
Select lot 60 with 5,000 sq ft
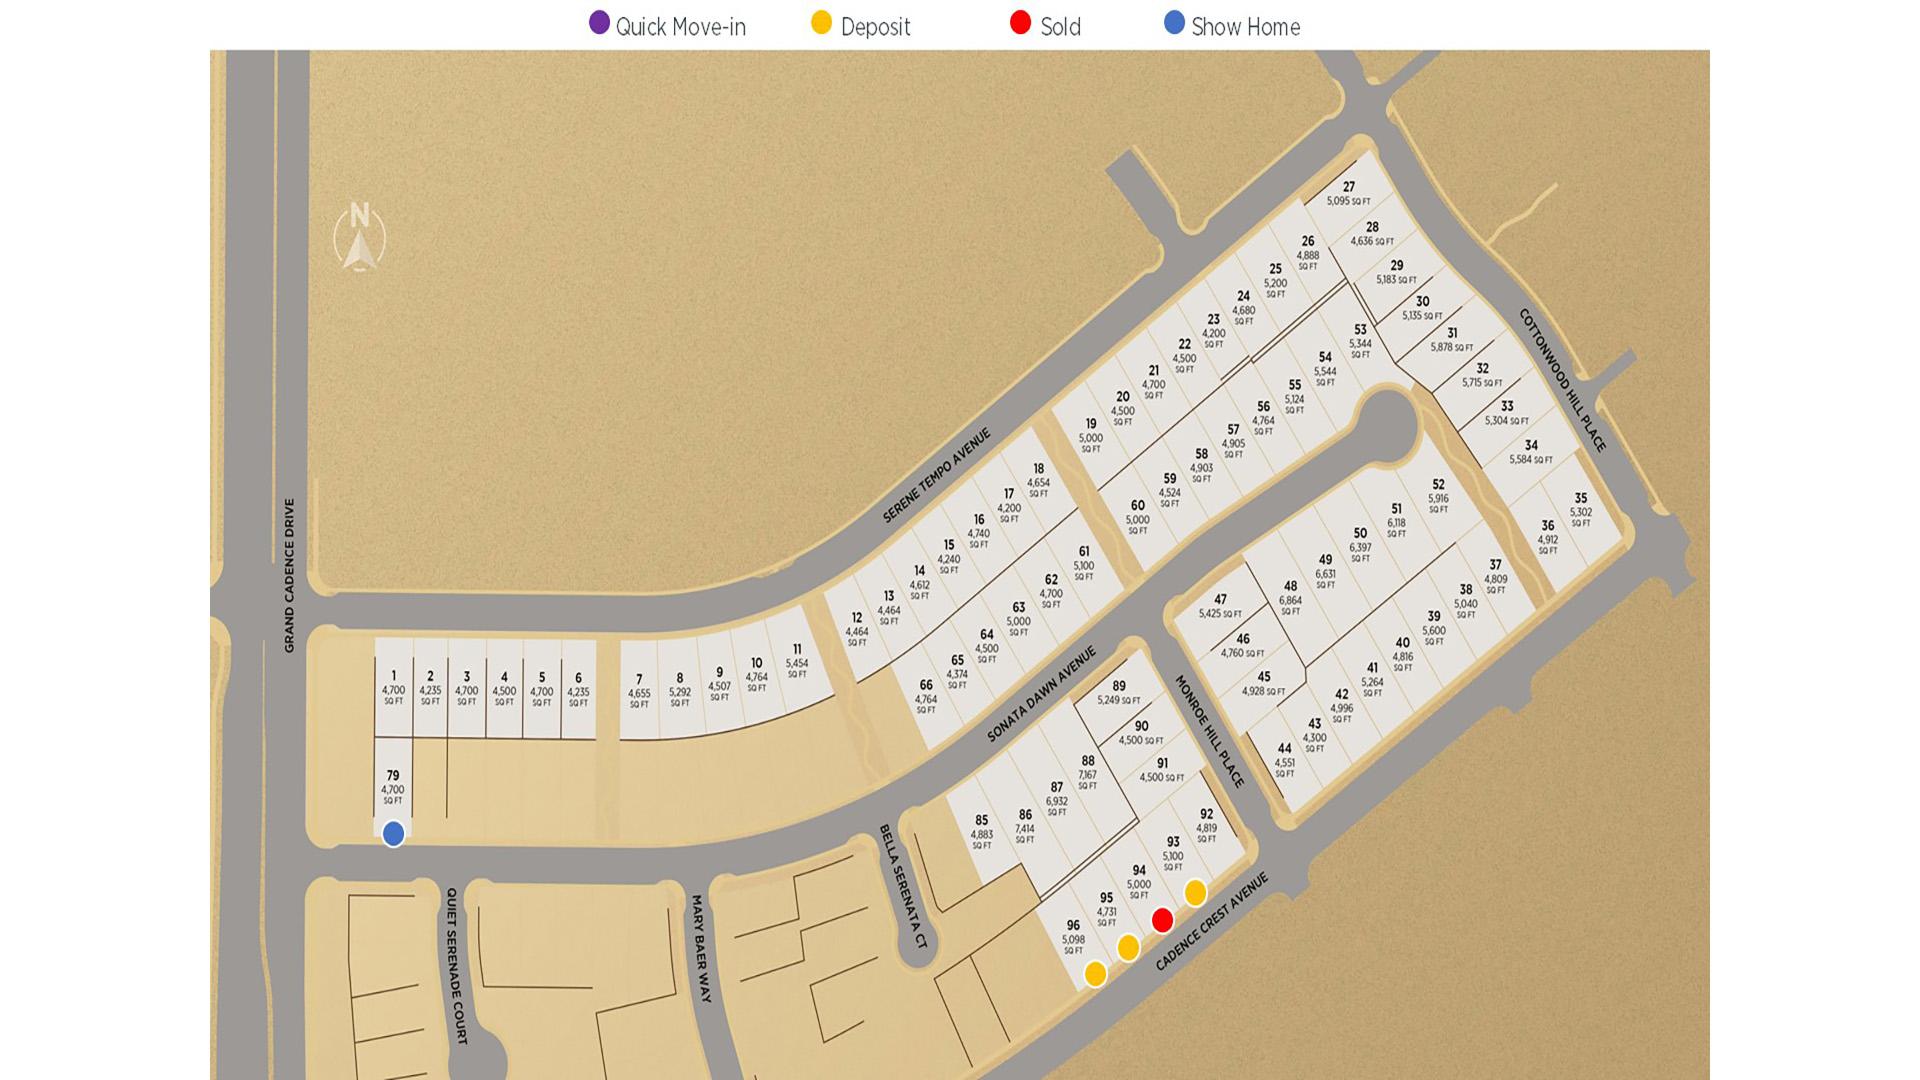tap(1138, 517)
